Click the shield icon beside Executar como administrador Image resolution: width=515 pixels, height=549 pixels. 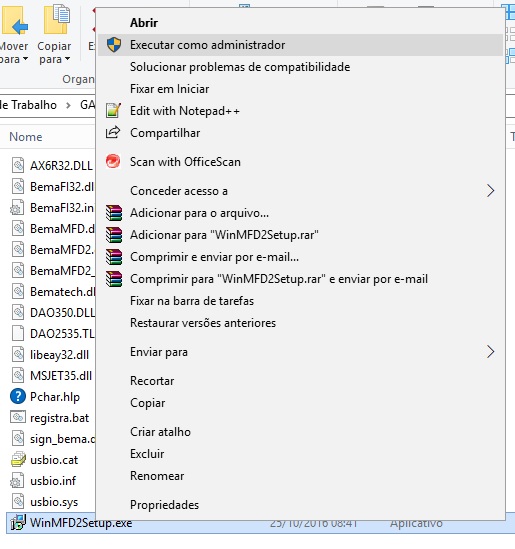click(x=114, y=45)
